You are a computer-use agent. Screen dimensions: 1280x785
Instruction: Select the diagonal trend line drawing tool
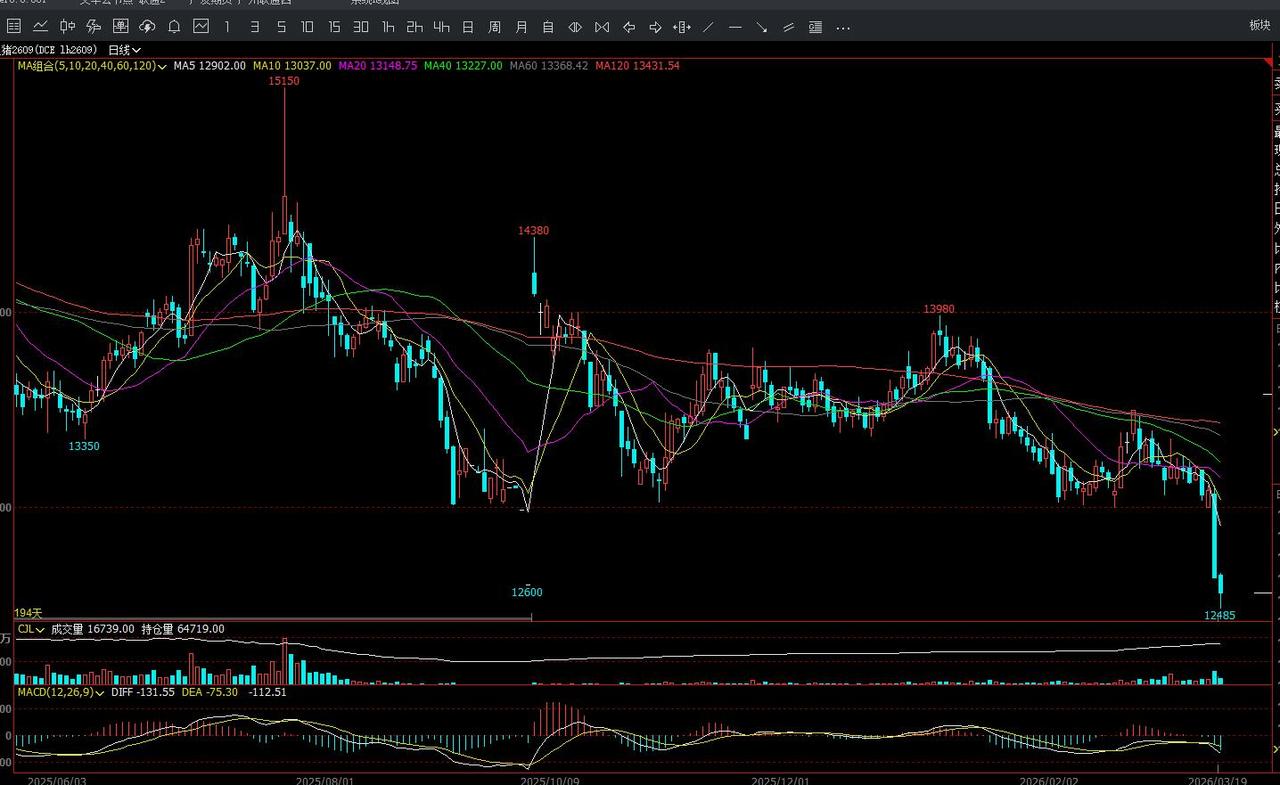click(x=708, y=27)
